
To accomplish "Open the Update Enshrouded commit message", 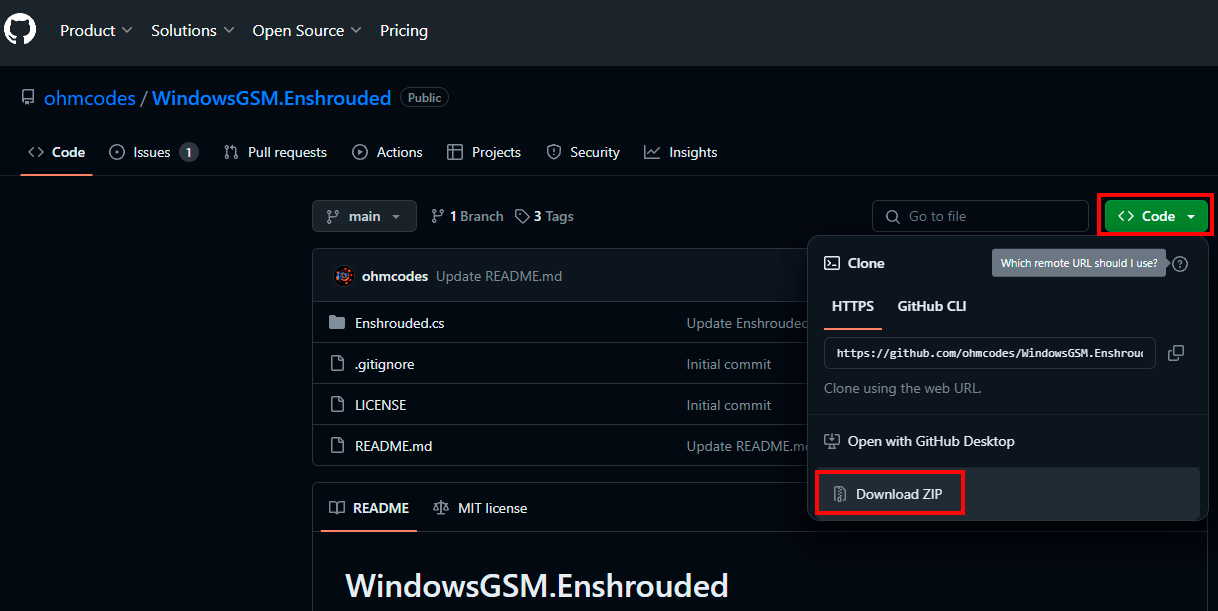I will point(747,323).
